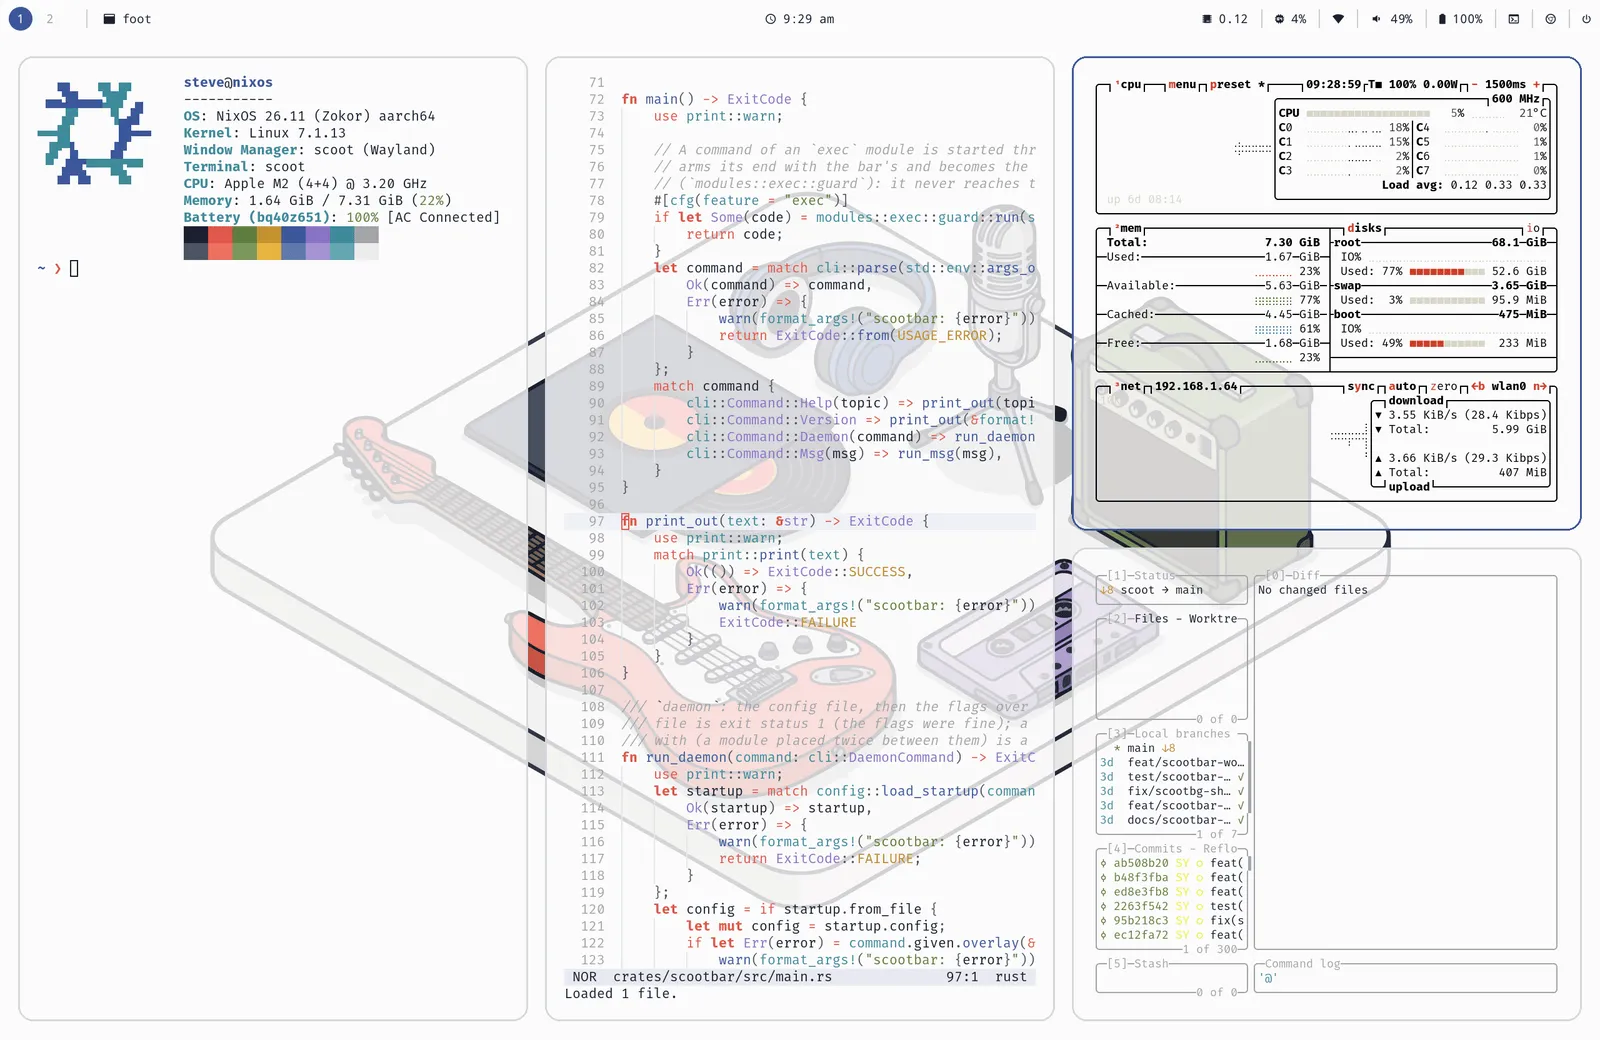This screenshot has height=1040, width=1600.
Task: Switch to workspace 1 in the top bar
Action: pyautogui.click(x=20, y=19)
